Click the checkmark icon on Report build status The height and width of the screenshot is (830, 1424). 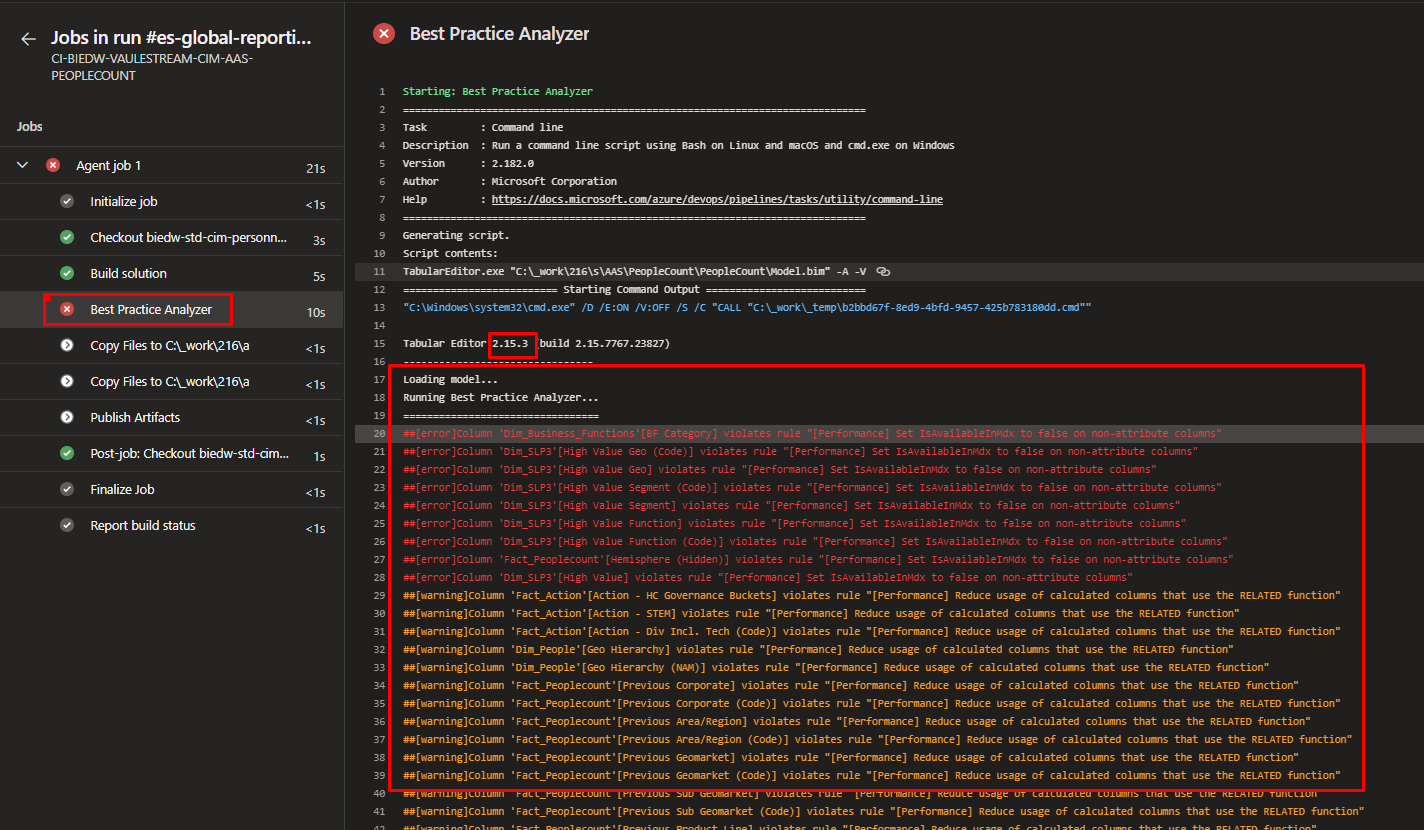click(66, 525)
